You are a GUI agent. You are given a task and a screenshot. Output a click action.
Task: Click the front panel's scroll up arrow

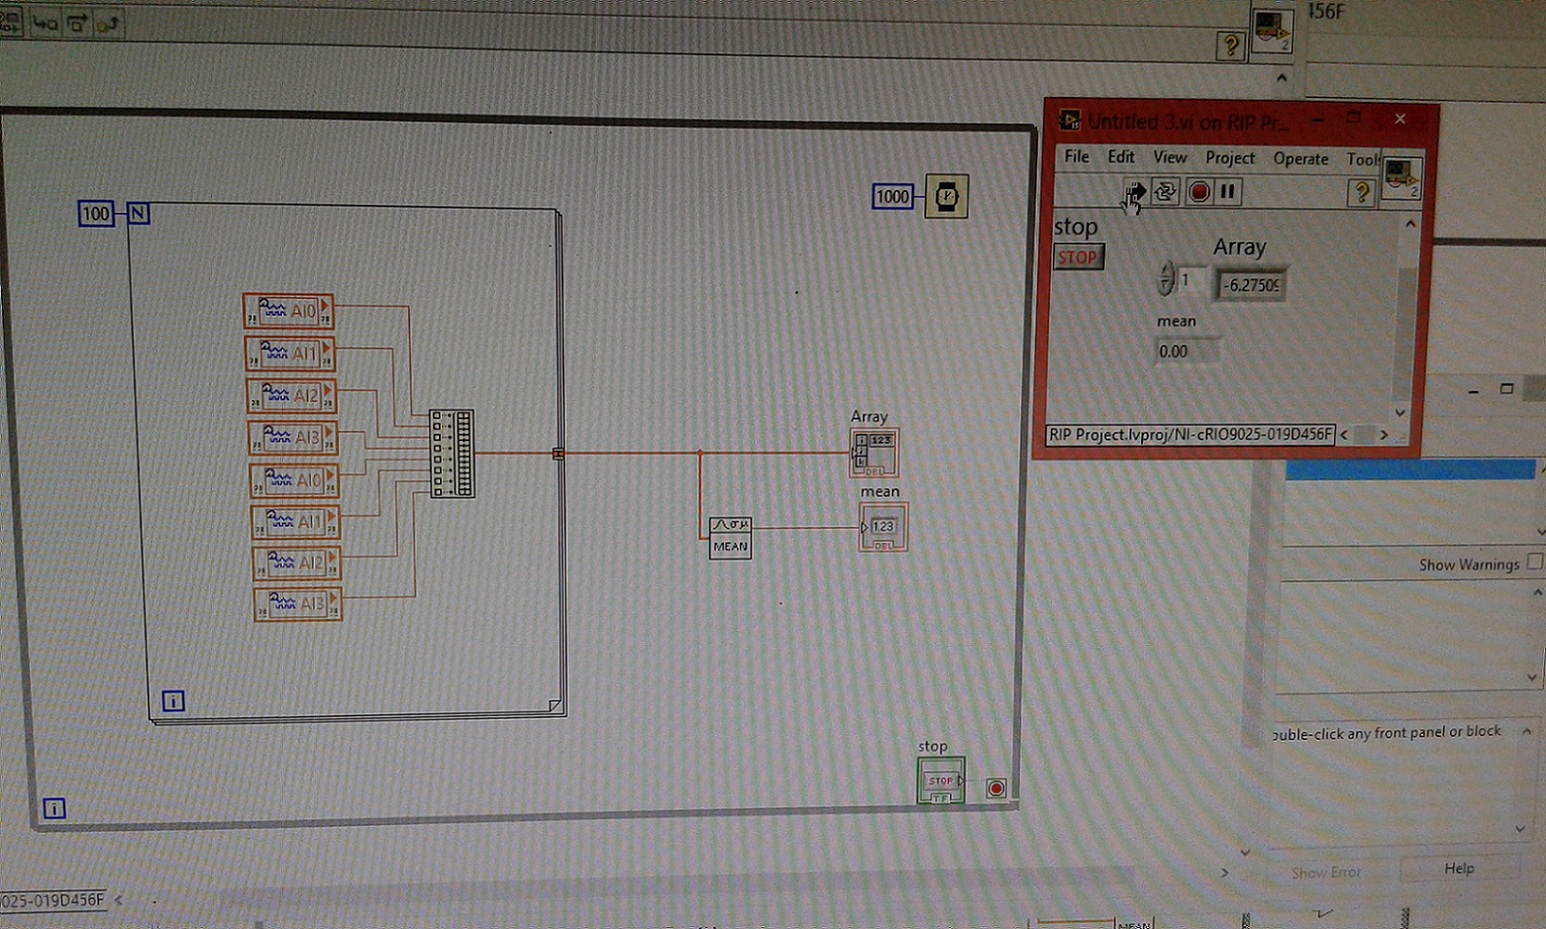coord(1410,224)
